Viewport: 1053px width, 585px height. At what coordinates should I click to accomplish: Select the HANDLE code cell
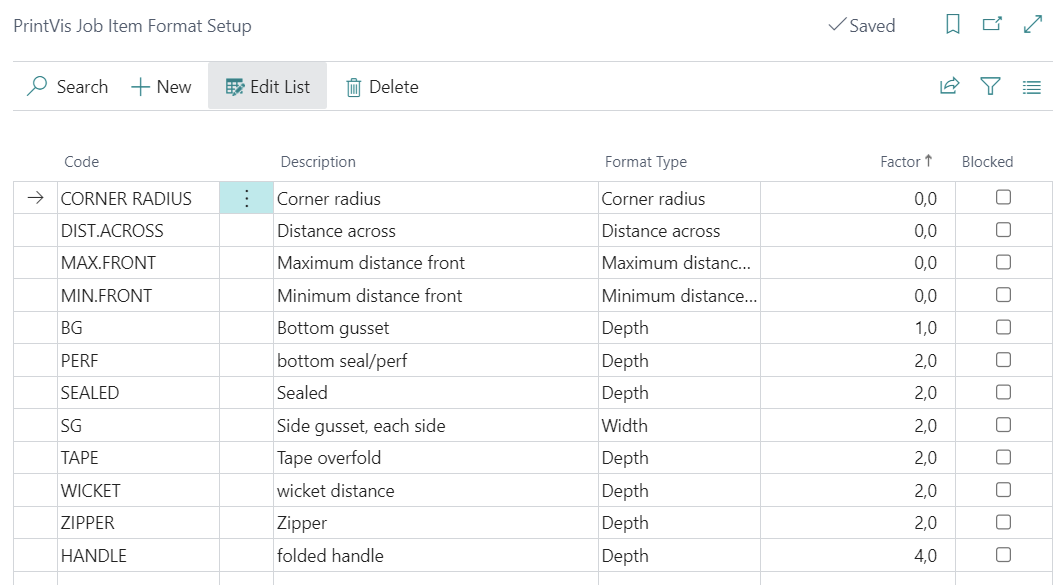(x=138, y=555)
